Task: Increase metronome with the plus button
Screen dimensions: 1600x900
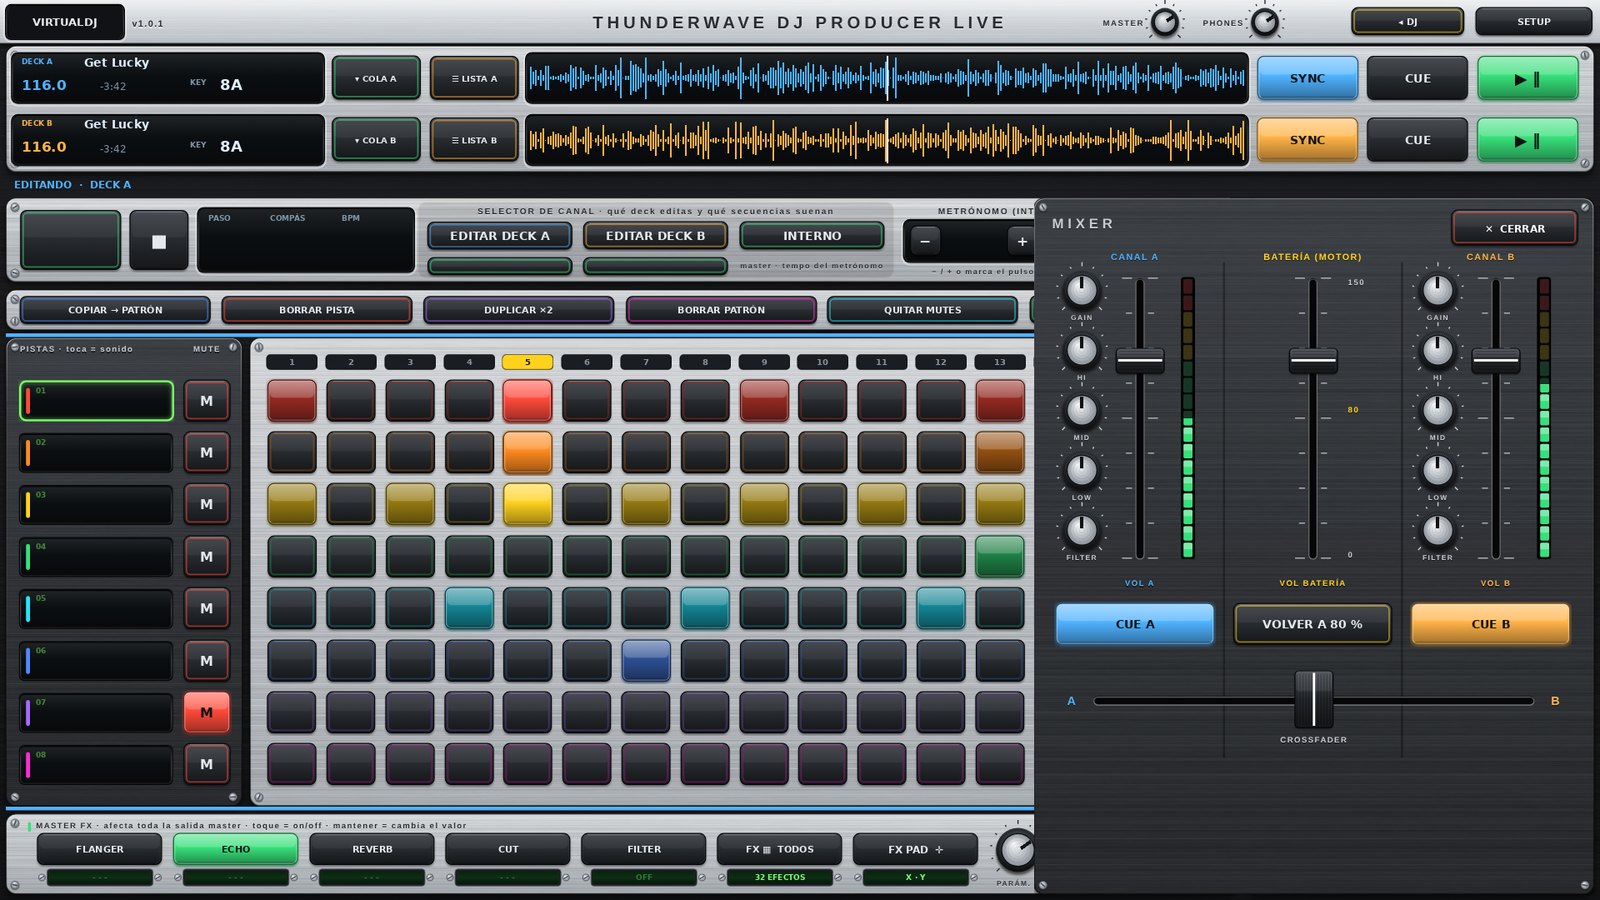Action: point(1021,241)
